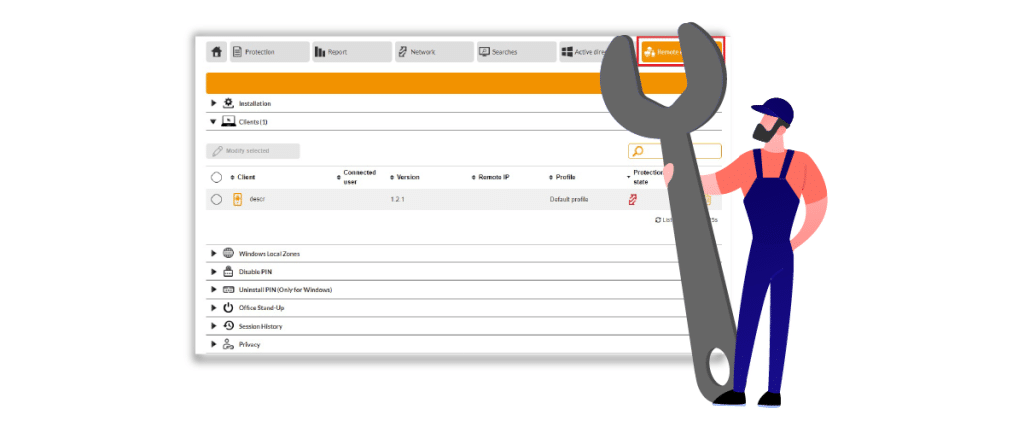Click the Session History clock icon
Screen dimensions: 1024x427
228,325
